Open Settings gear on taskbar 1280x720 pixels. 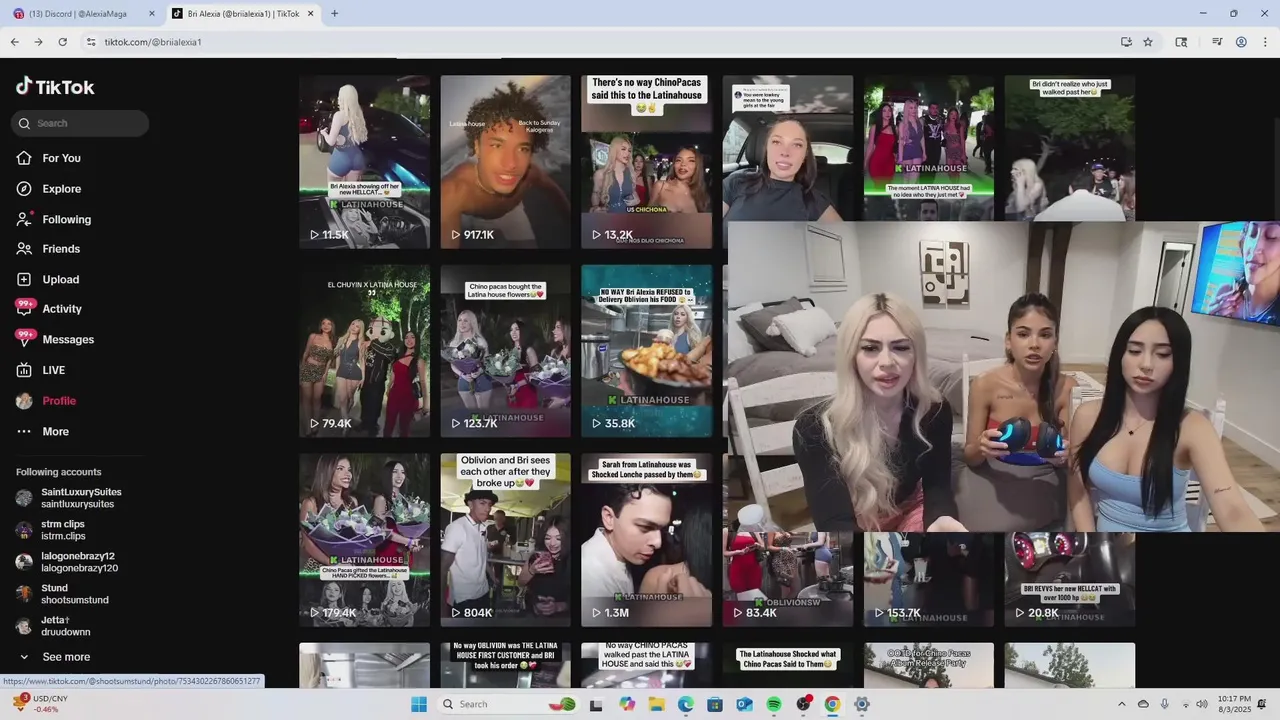[x=862, y=704]
